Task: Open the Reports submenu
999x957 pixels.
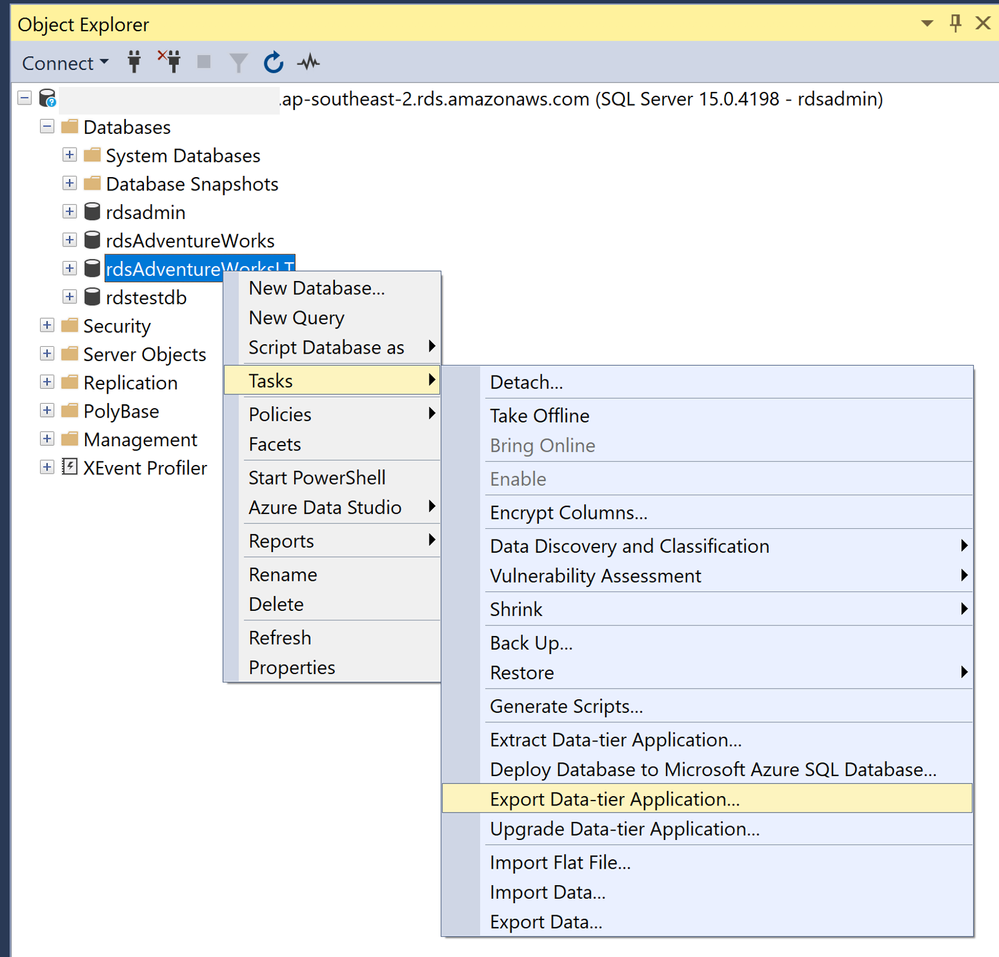Action: click(x=333, y=541)
